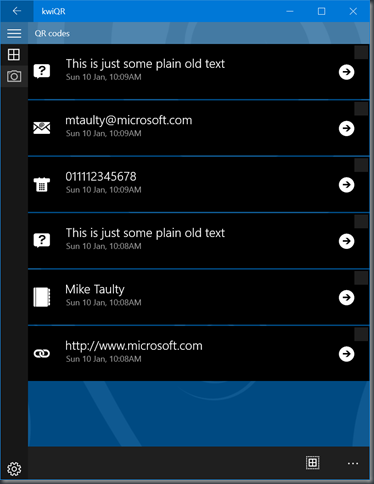Open arrow for 10:09AM plain text entry
374x484 pixels.
[346, 72]
